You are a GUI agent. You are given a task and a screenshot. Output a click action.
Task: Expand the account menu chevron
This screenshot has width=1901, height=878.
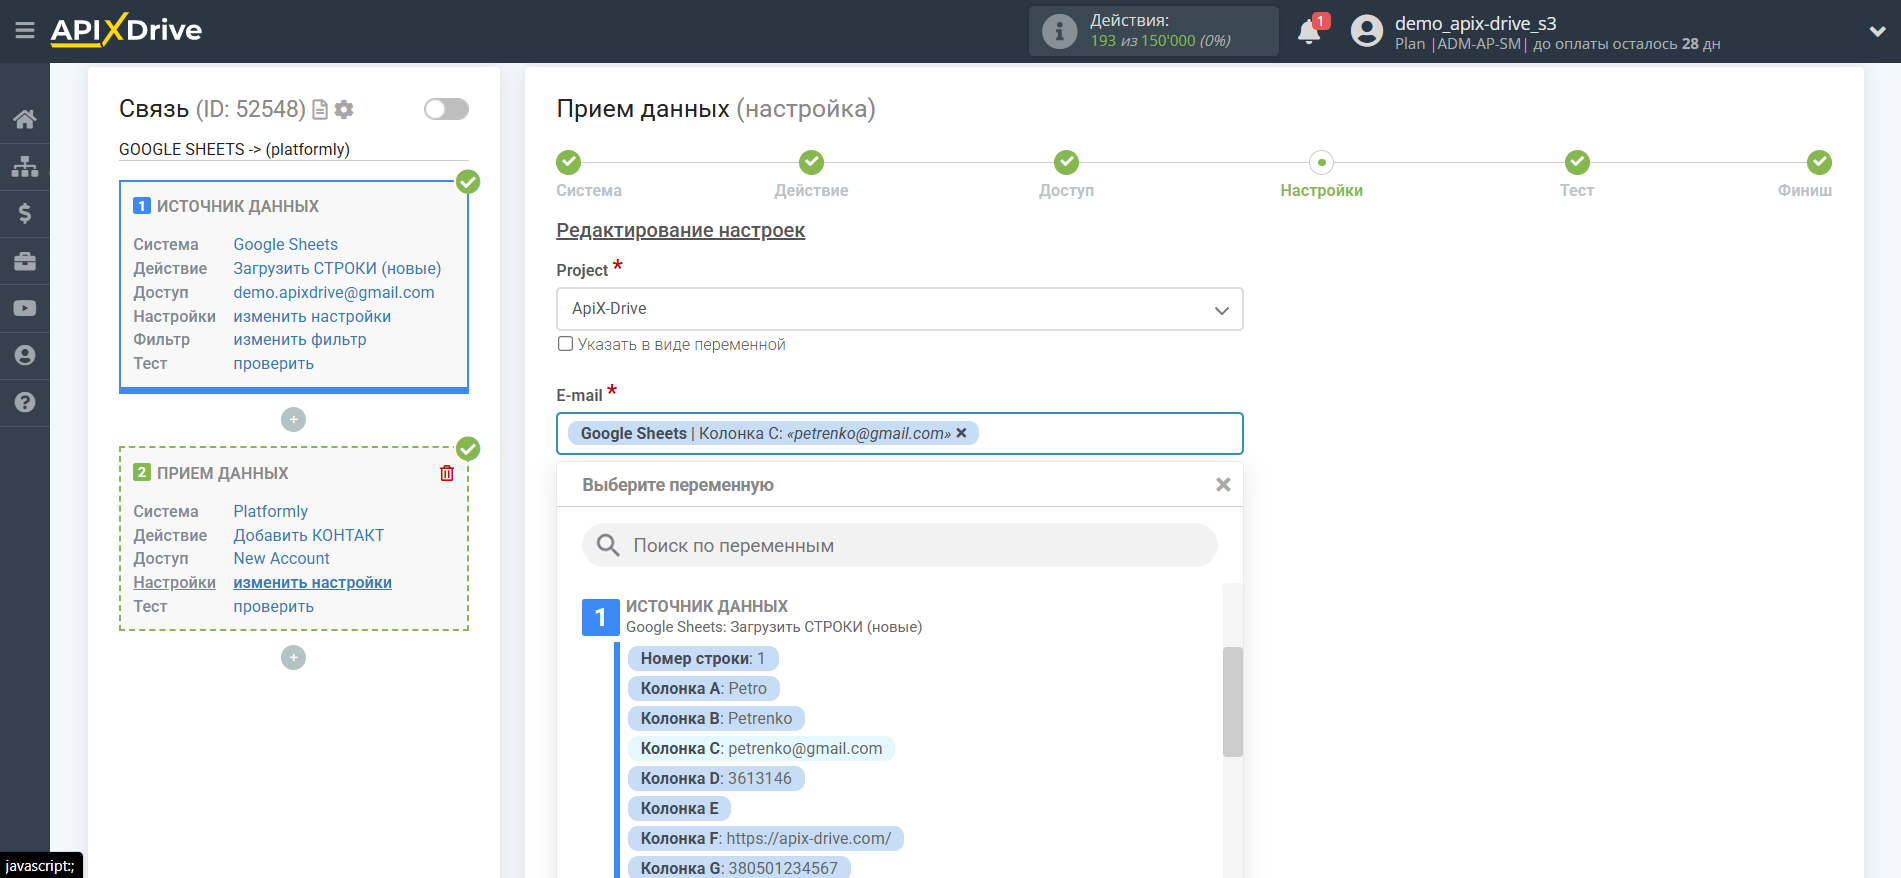(1877, 31)
